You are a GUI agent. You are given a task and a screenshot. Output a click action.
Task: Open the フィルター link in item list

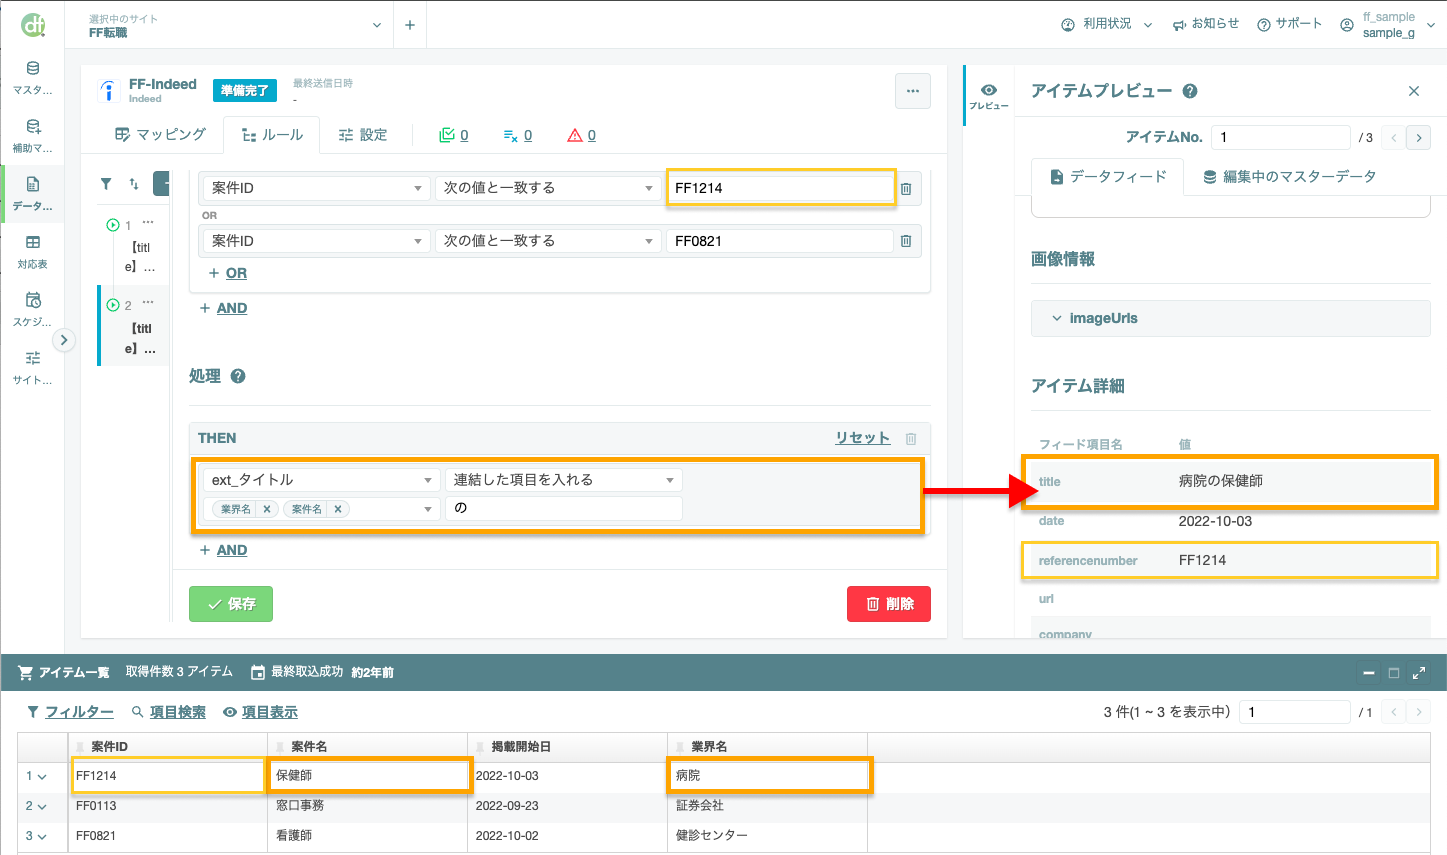pyautogui.click(x=70, y=712)
